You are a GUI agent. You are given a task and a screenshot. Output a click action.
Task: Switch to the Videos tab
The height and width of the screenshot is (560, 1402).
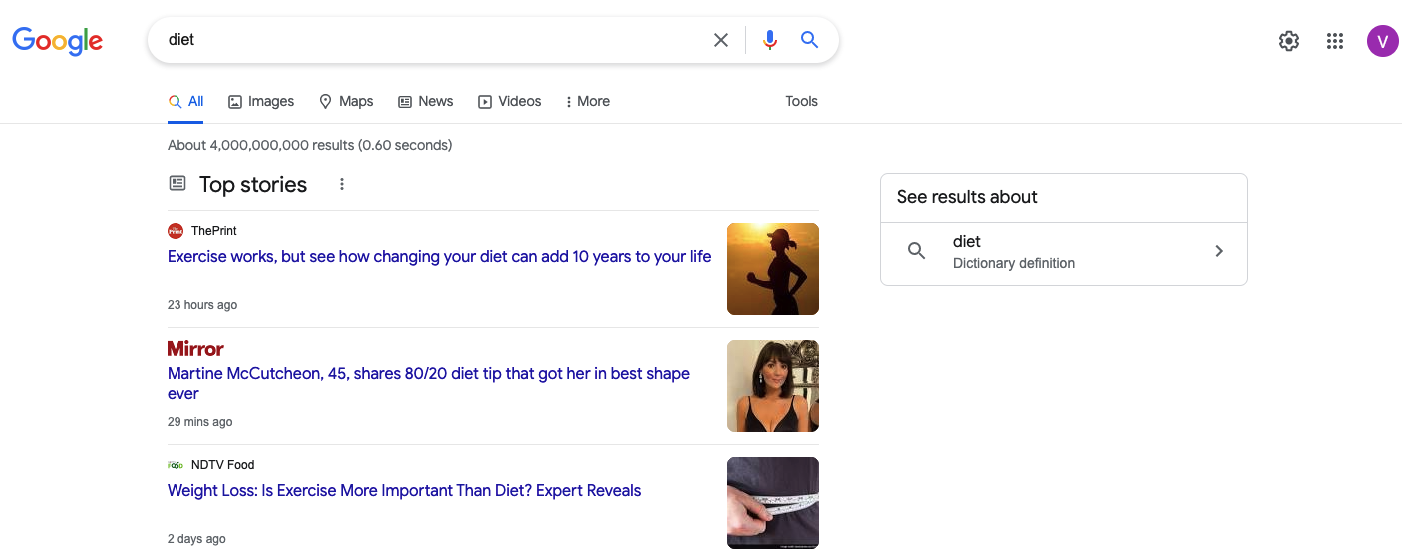coord(510,101)
